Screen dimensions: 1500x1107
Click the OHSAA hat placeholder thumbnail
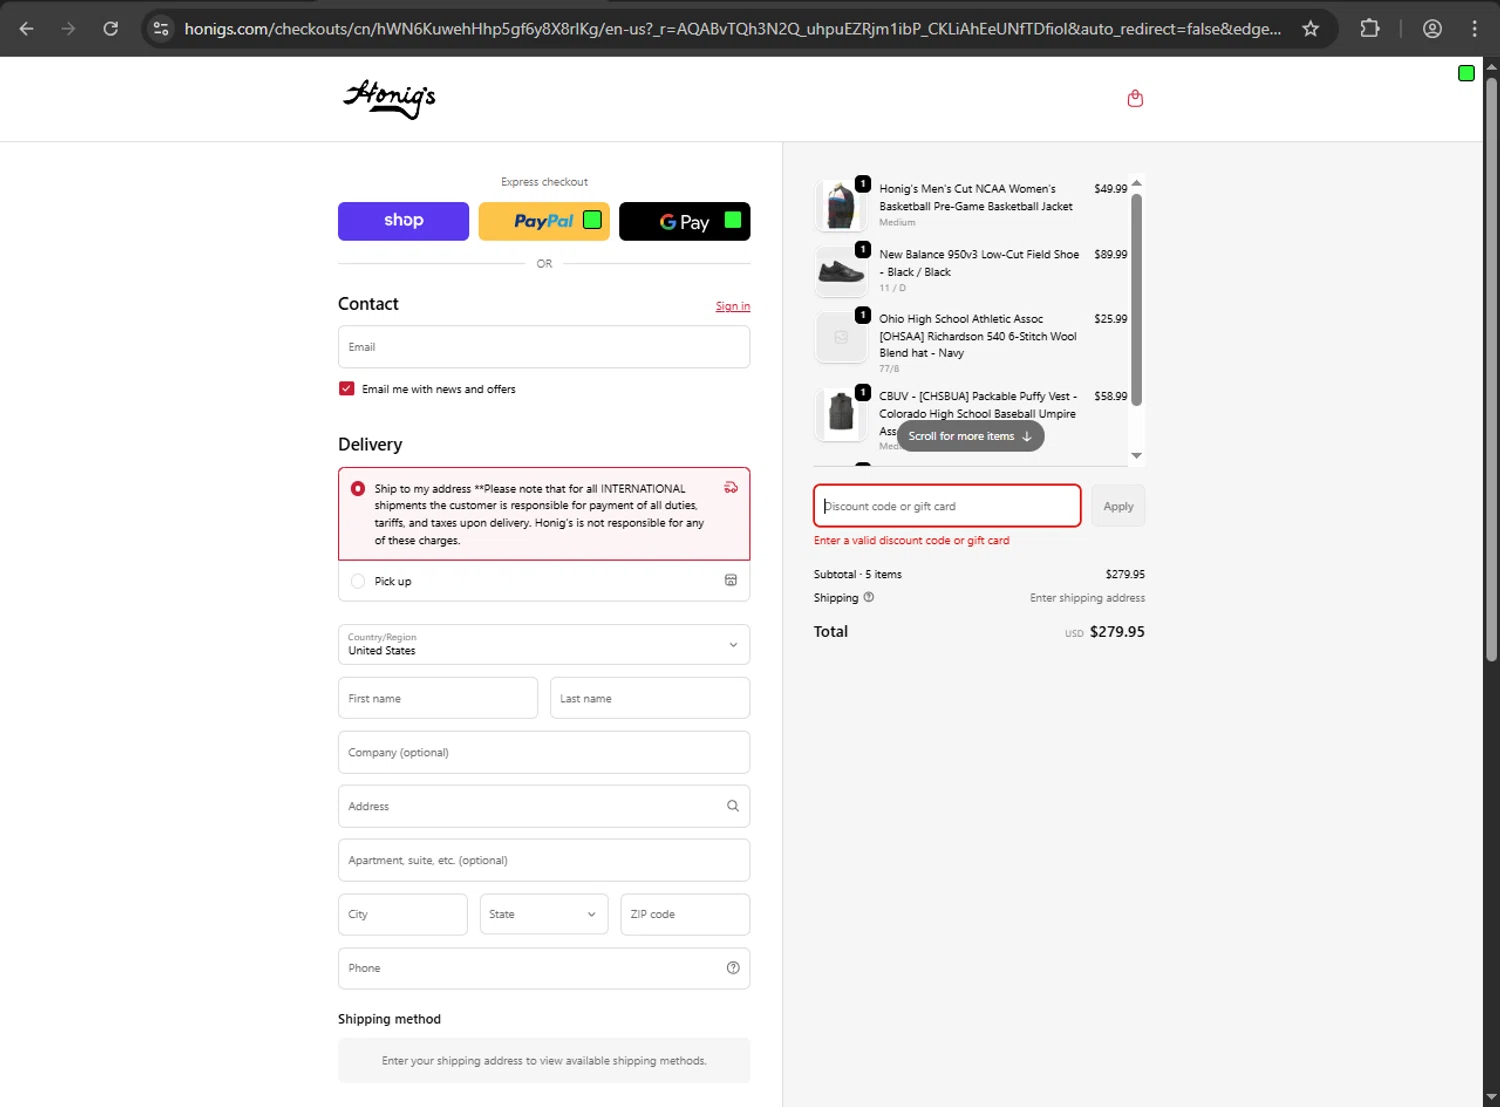[x=841, y=337]
